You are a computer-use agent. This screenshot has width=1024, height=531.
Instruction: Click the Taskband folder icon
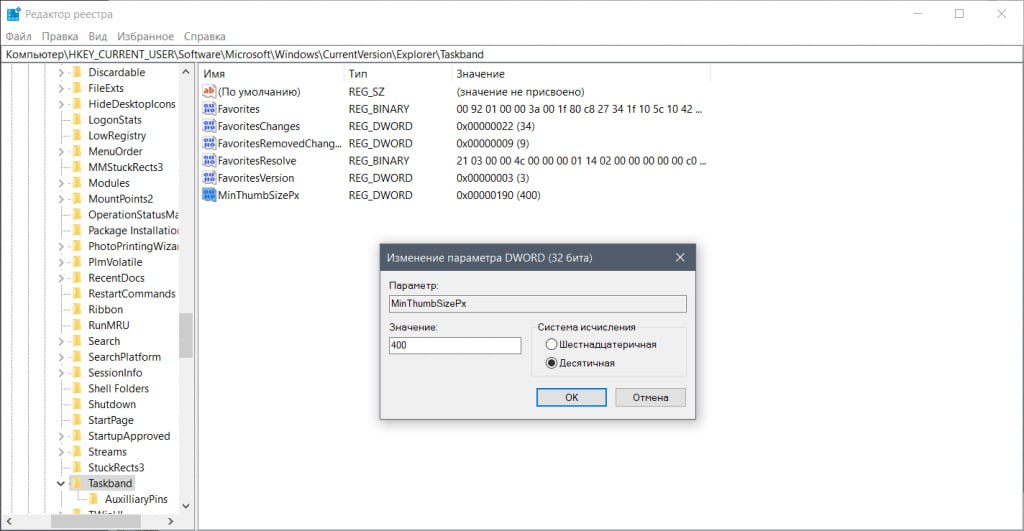click(x=77, y=483)
